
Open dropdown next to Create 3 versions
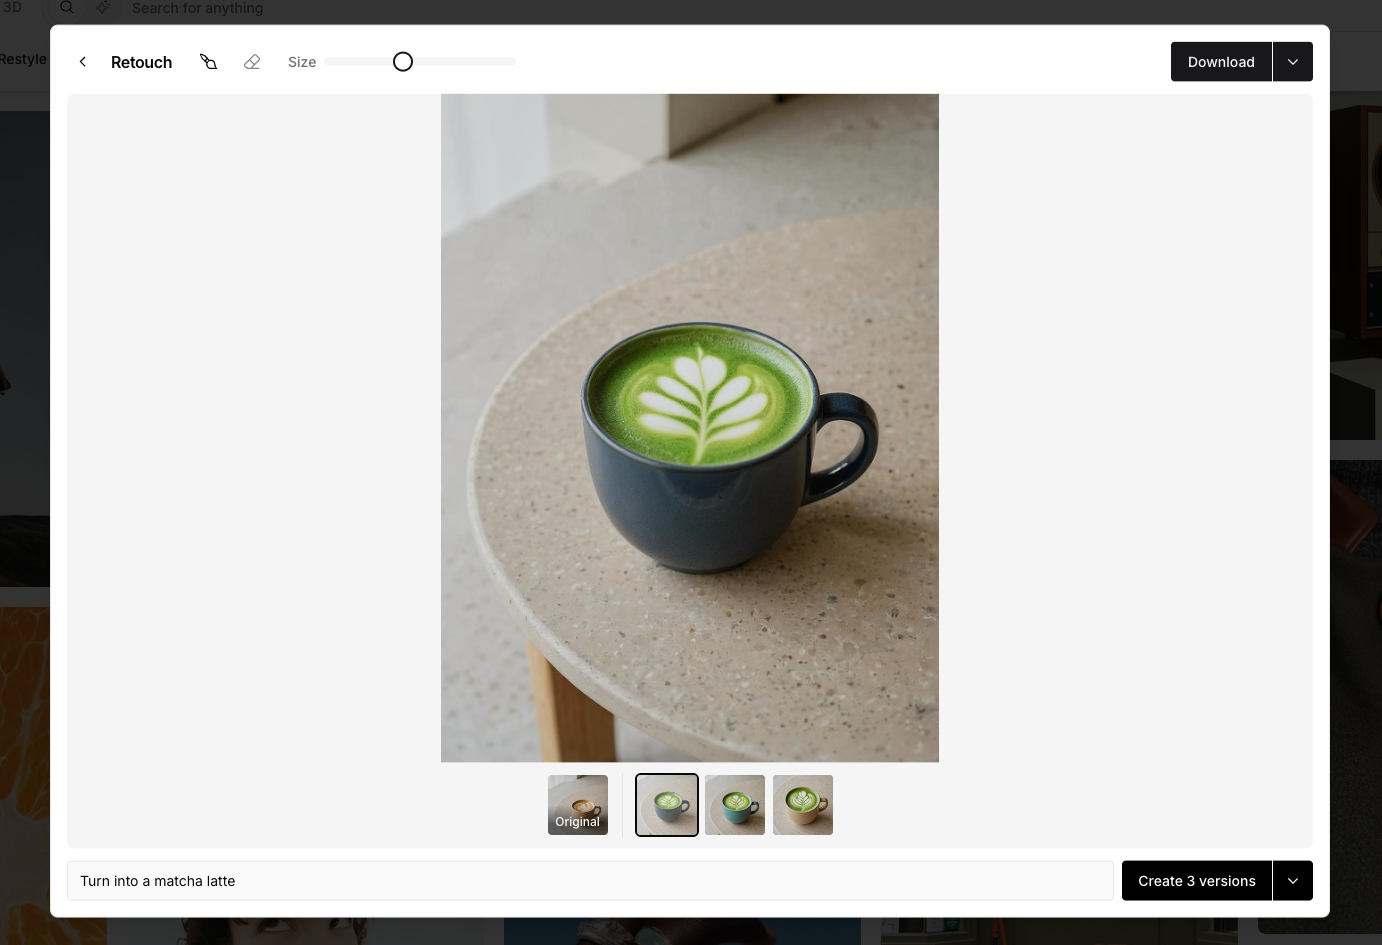(x=1292, y=881)
